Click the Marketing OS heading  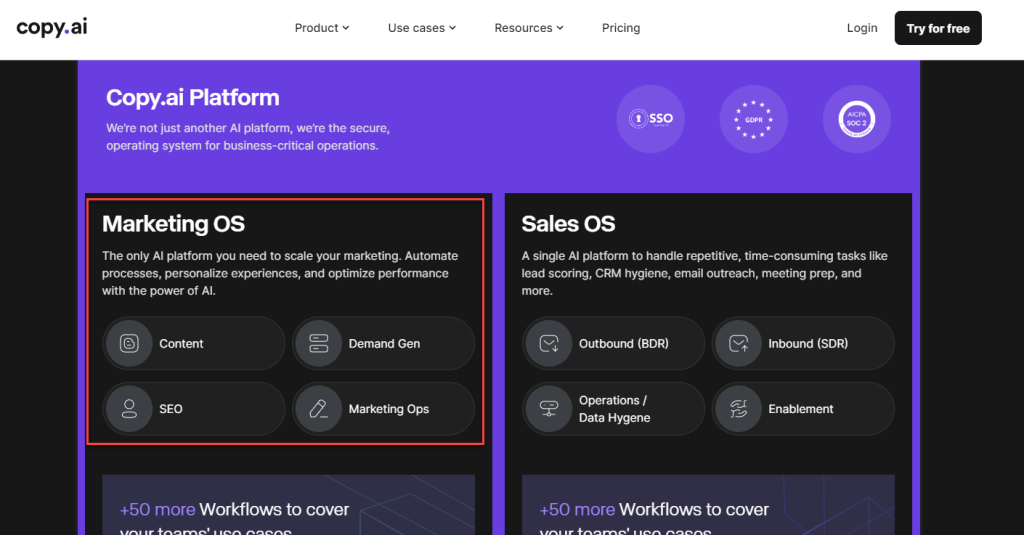173,224
